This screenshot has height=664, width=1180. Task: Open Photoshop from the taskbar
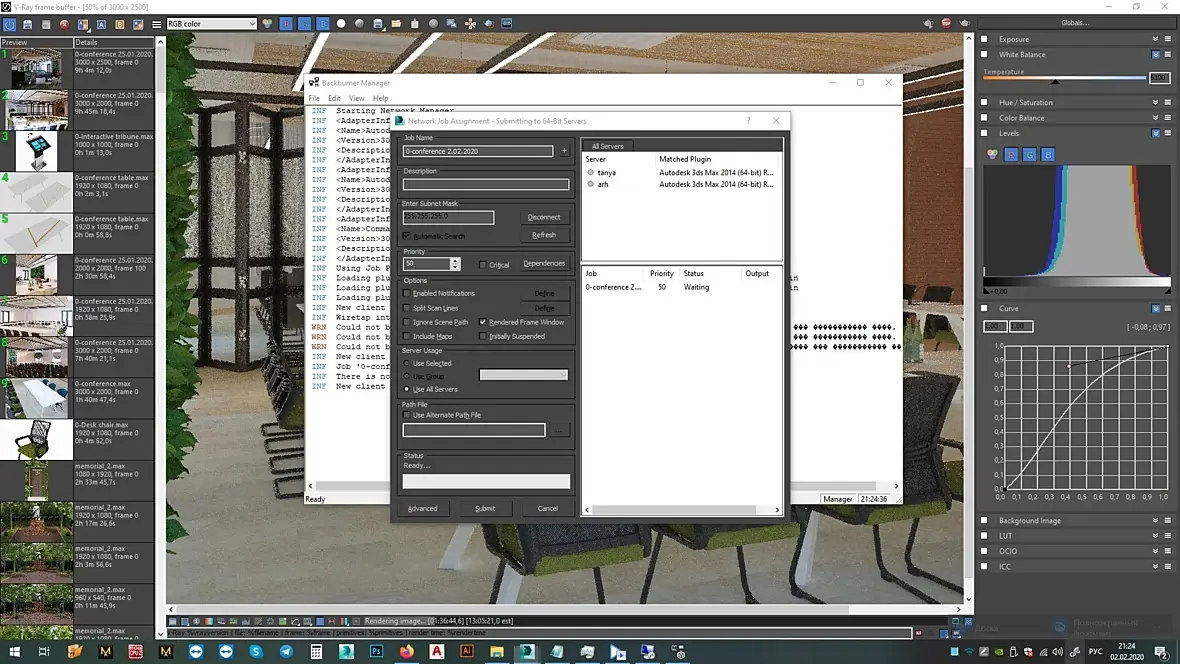(377, 652)
